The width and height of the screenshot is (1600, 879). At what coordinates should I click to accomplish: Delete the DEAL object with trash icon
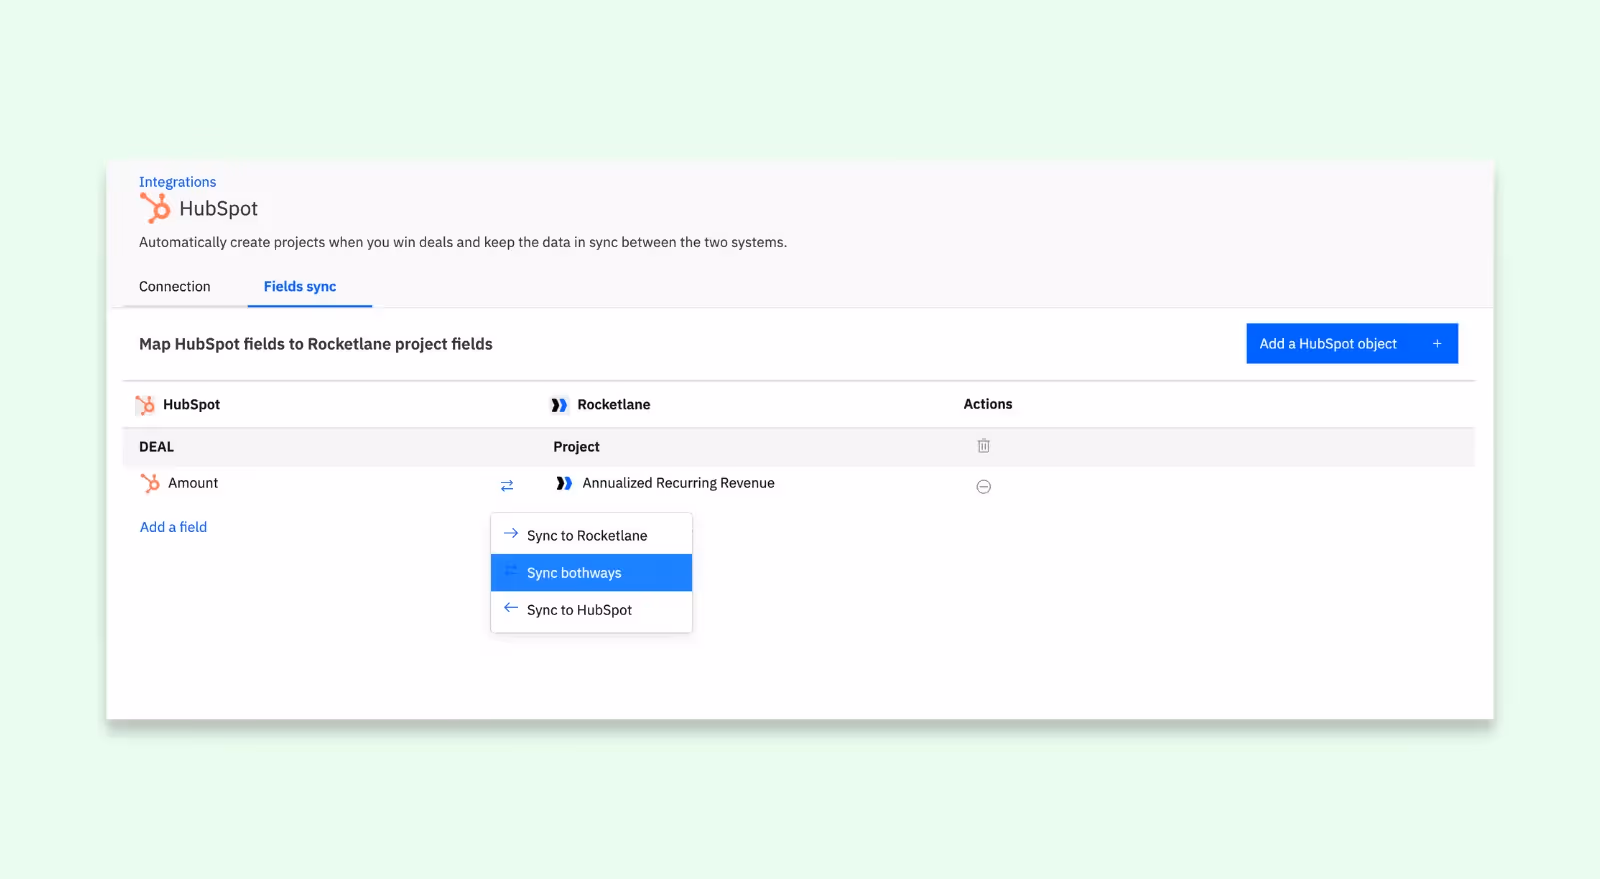tap(983, 446)
